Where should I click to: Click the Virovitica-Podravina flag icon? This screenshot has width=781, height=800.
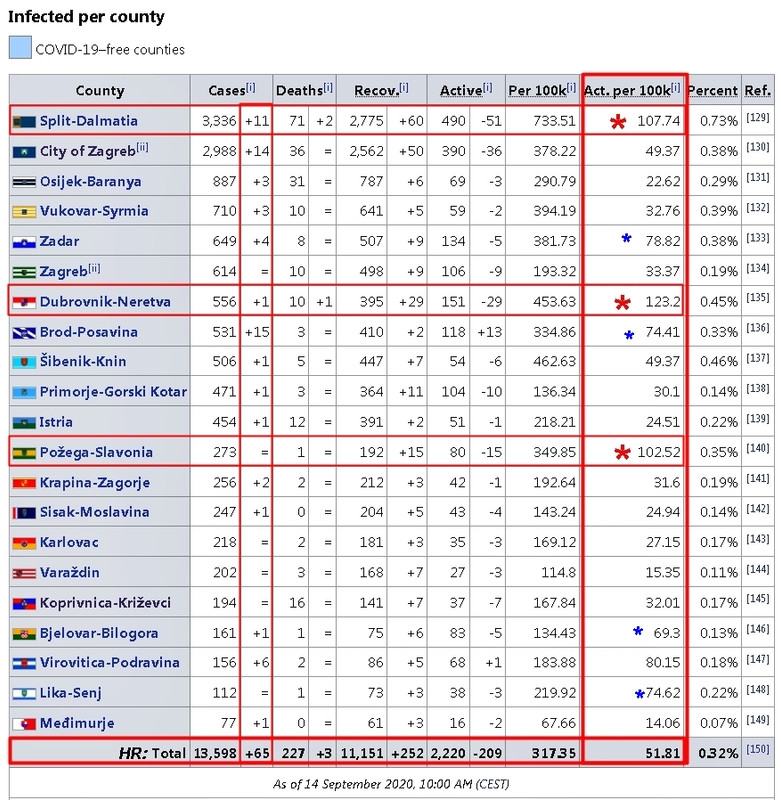pos(24,663)
